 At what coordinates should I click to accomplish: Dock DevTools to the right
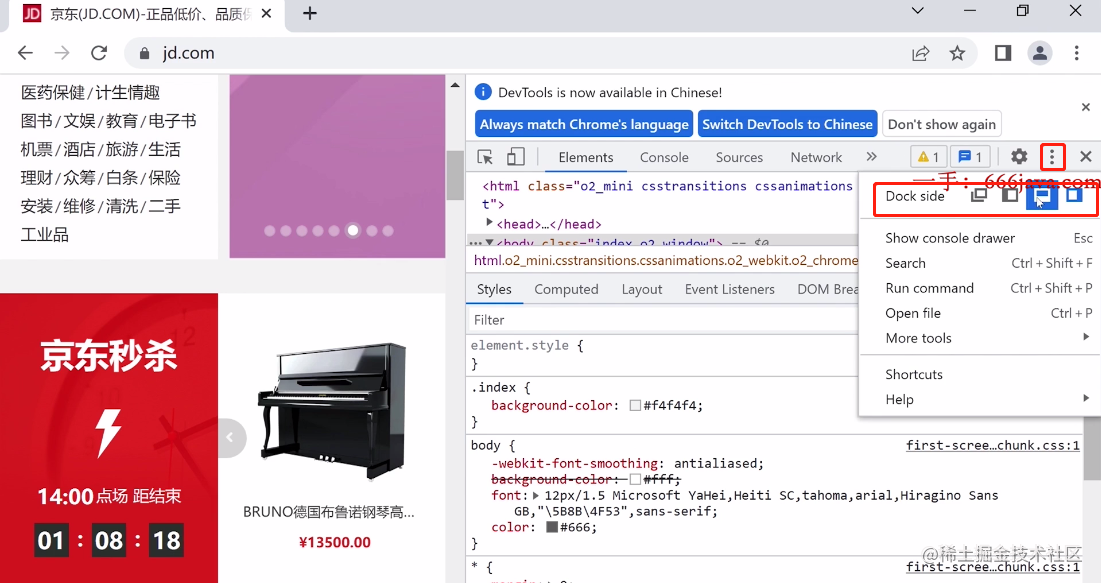1074,195
